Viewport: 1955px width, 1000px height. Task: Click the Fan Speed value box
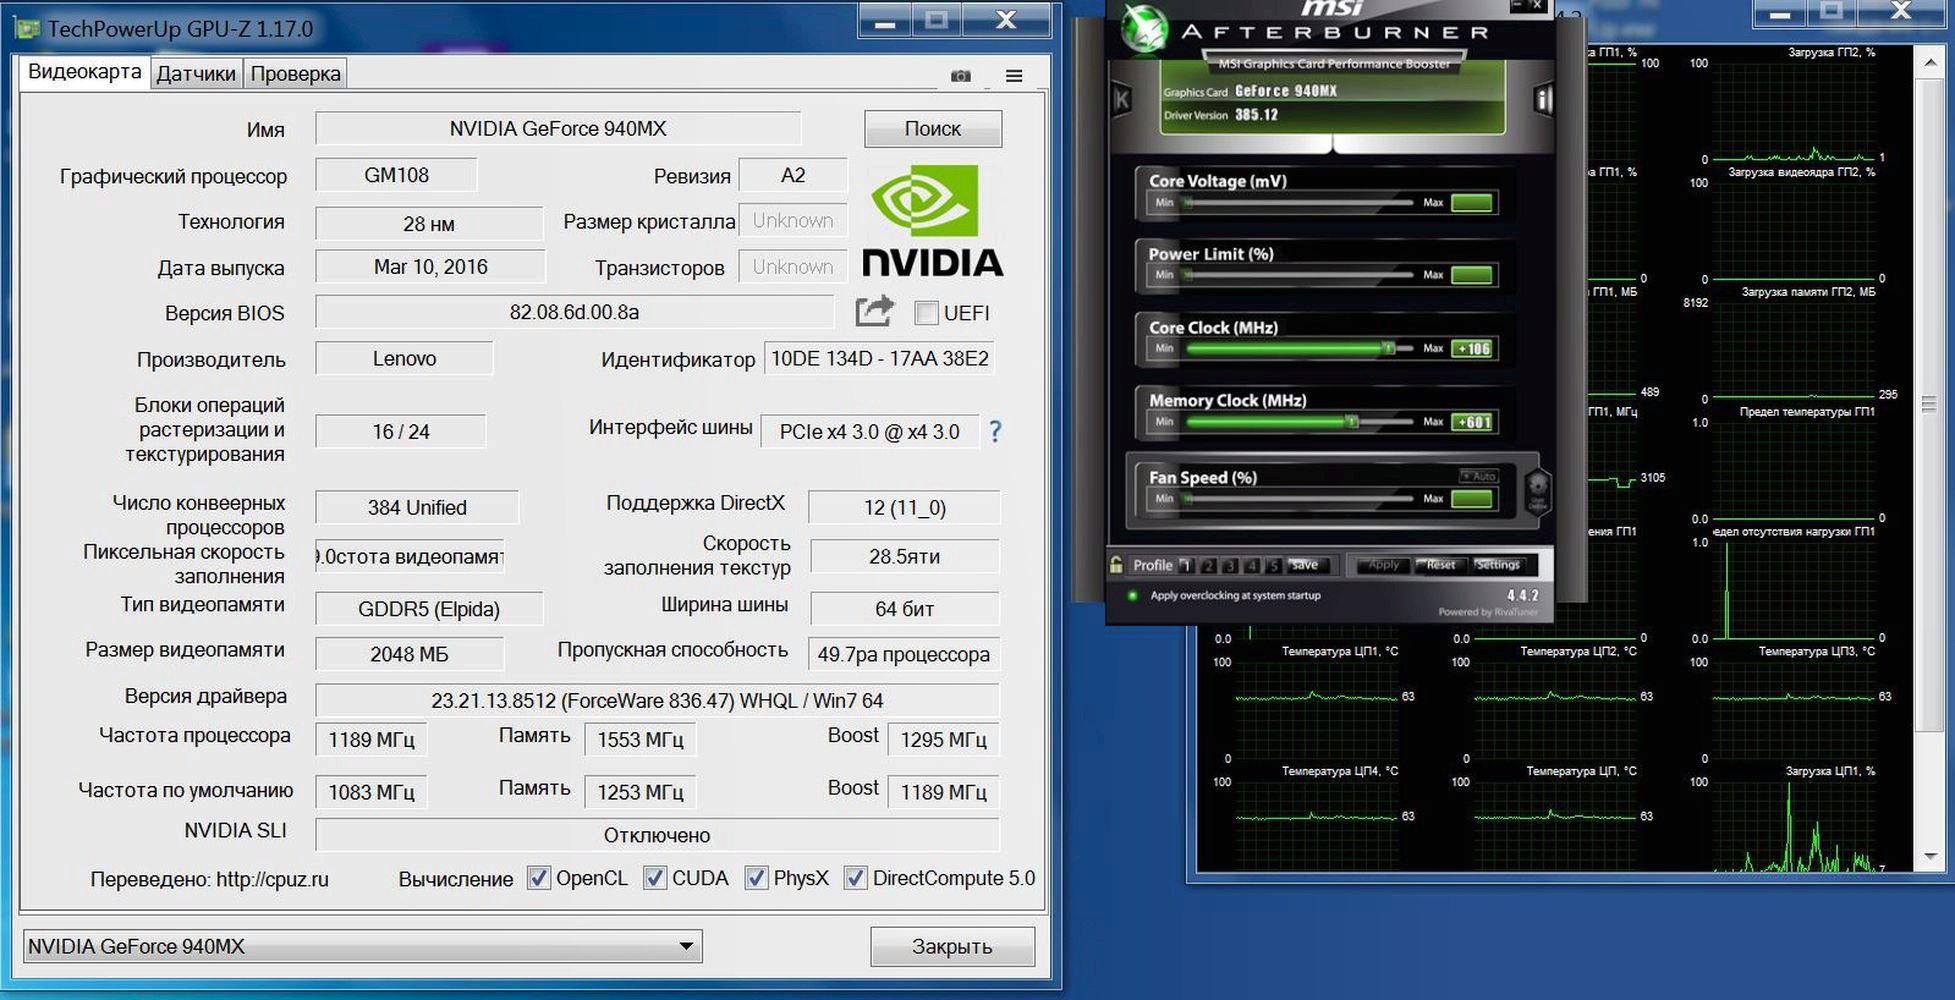(1472, 499)
